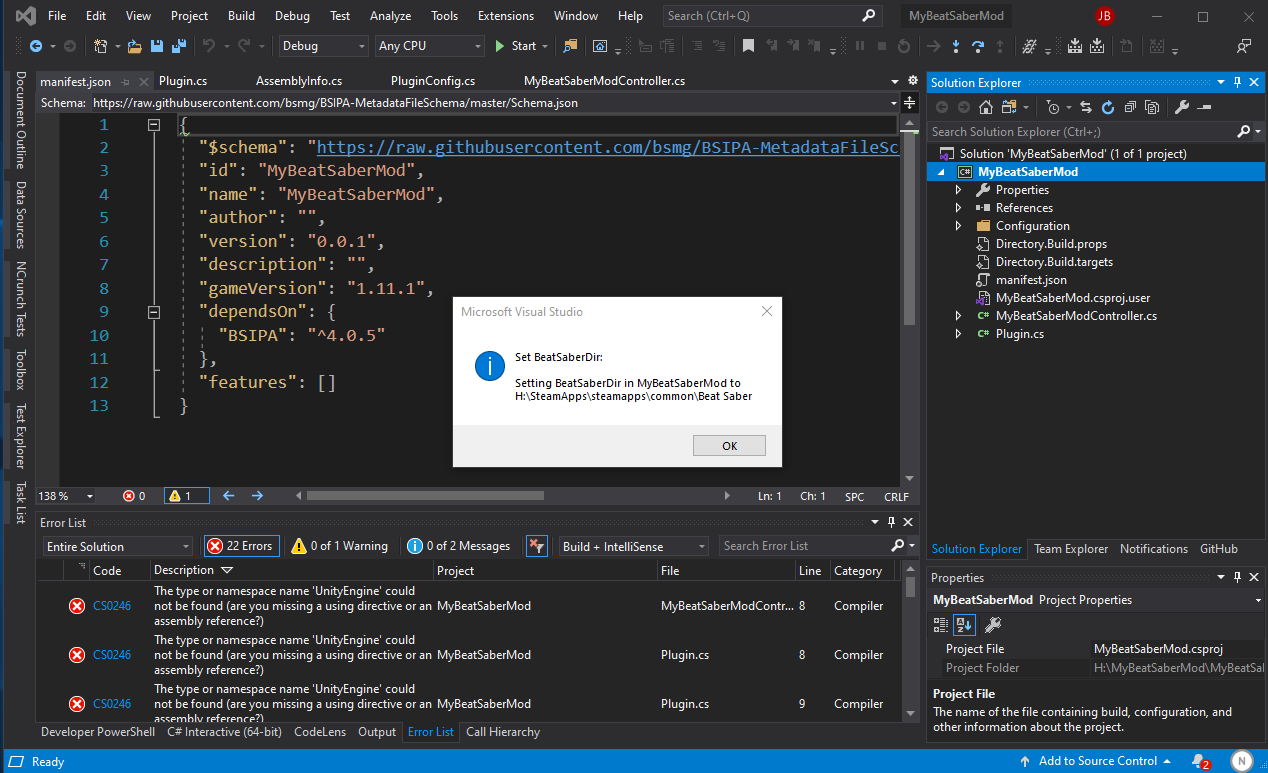Click the editor horizontal scrollbar thumb
Viewport: 1268px width, 773px height.
coord(426,496)
